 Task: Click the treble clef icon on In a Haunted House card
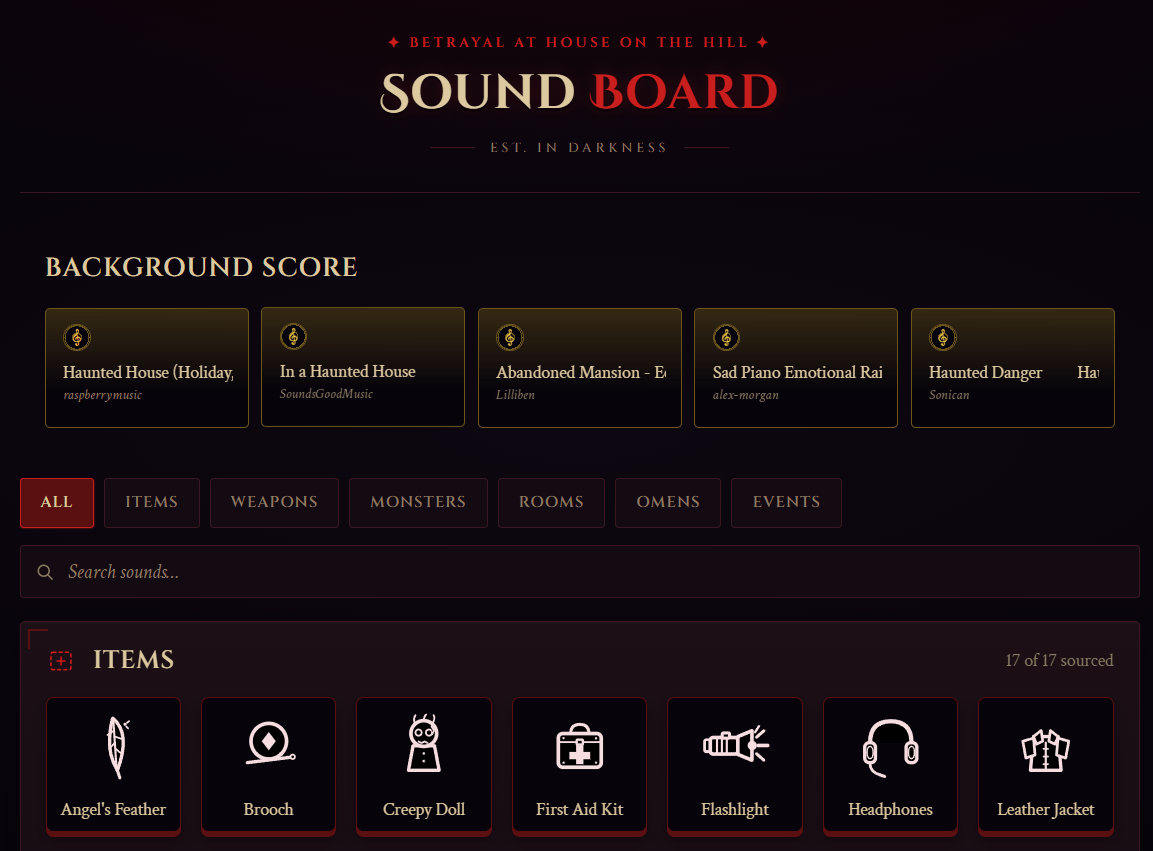point(293,337)
